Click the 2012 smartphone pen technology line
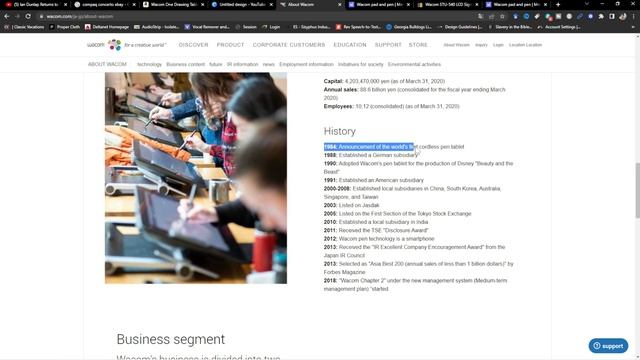Viewport: 640px width, 360px height. (x=379, y=239)
